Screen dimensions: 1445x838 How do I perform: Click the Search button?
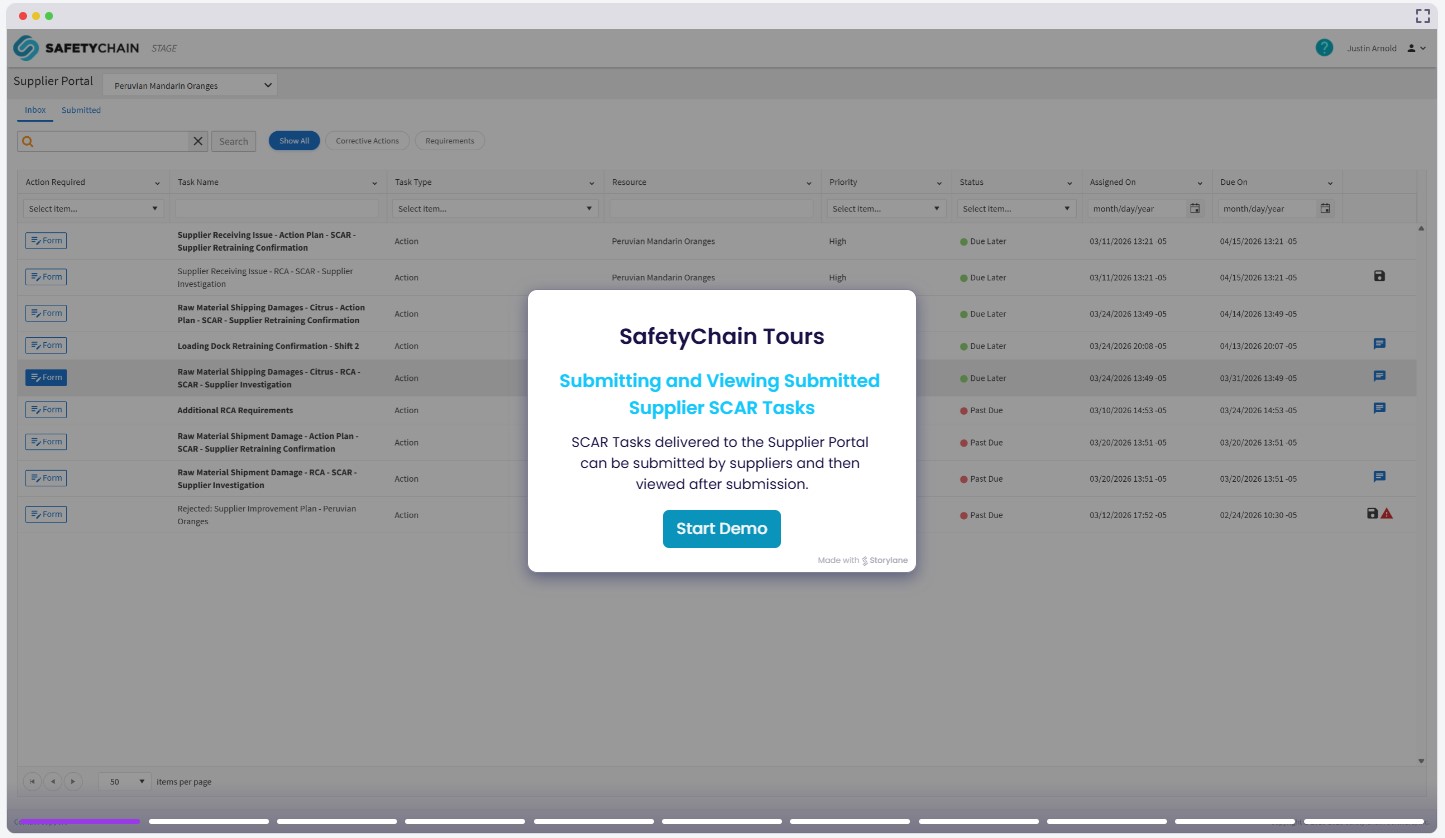click(x=234, y=141)
